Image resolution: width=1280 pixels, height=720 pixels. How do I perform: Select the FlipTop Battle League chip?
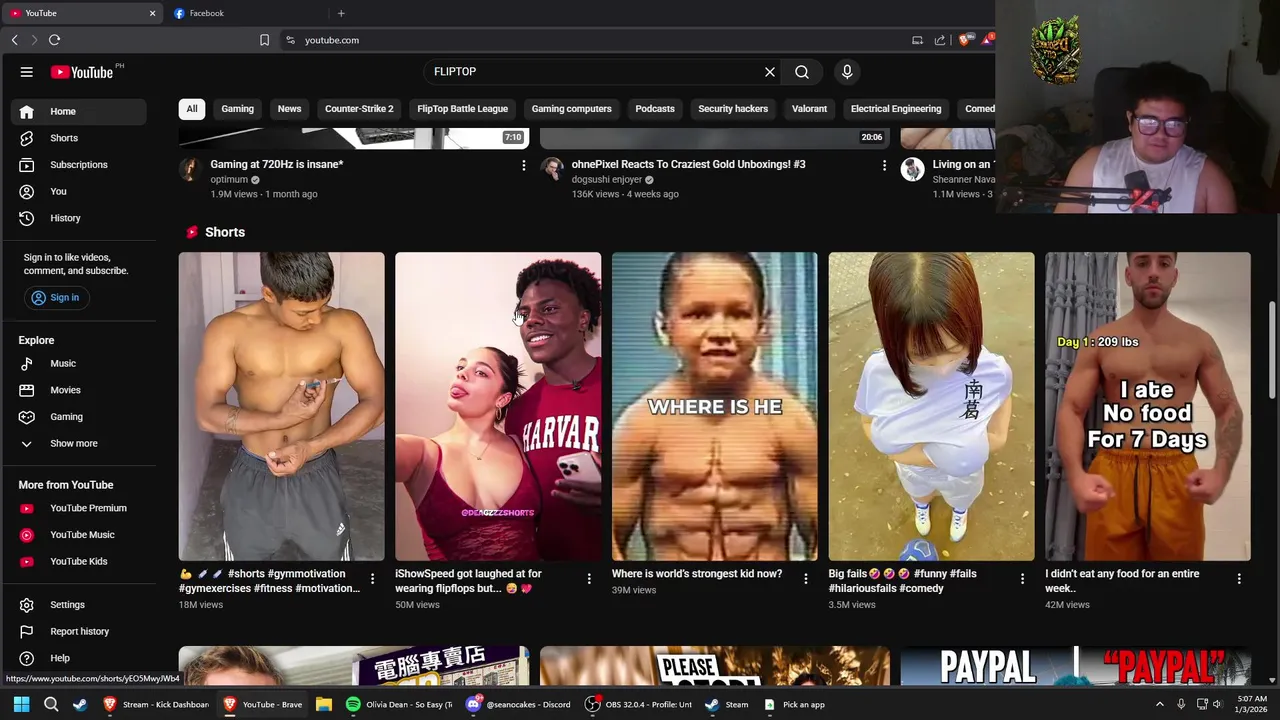point(462,109)
